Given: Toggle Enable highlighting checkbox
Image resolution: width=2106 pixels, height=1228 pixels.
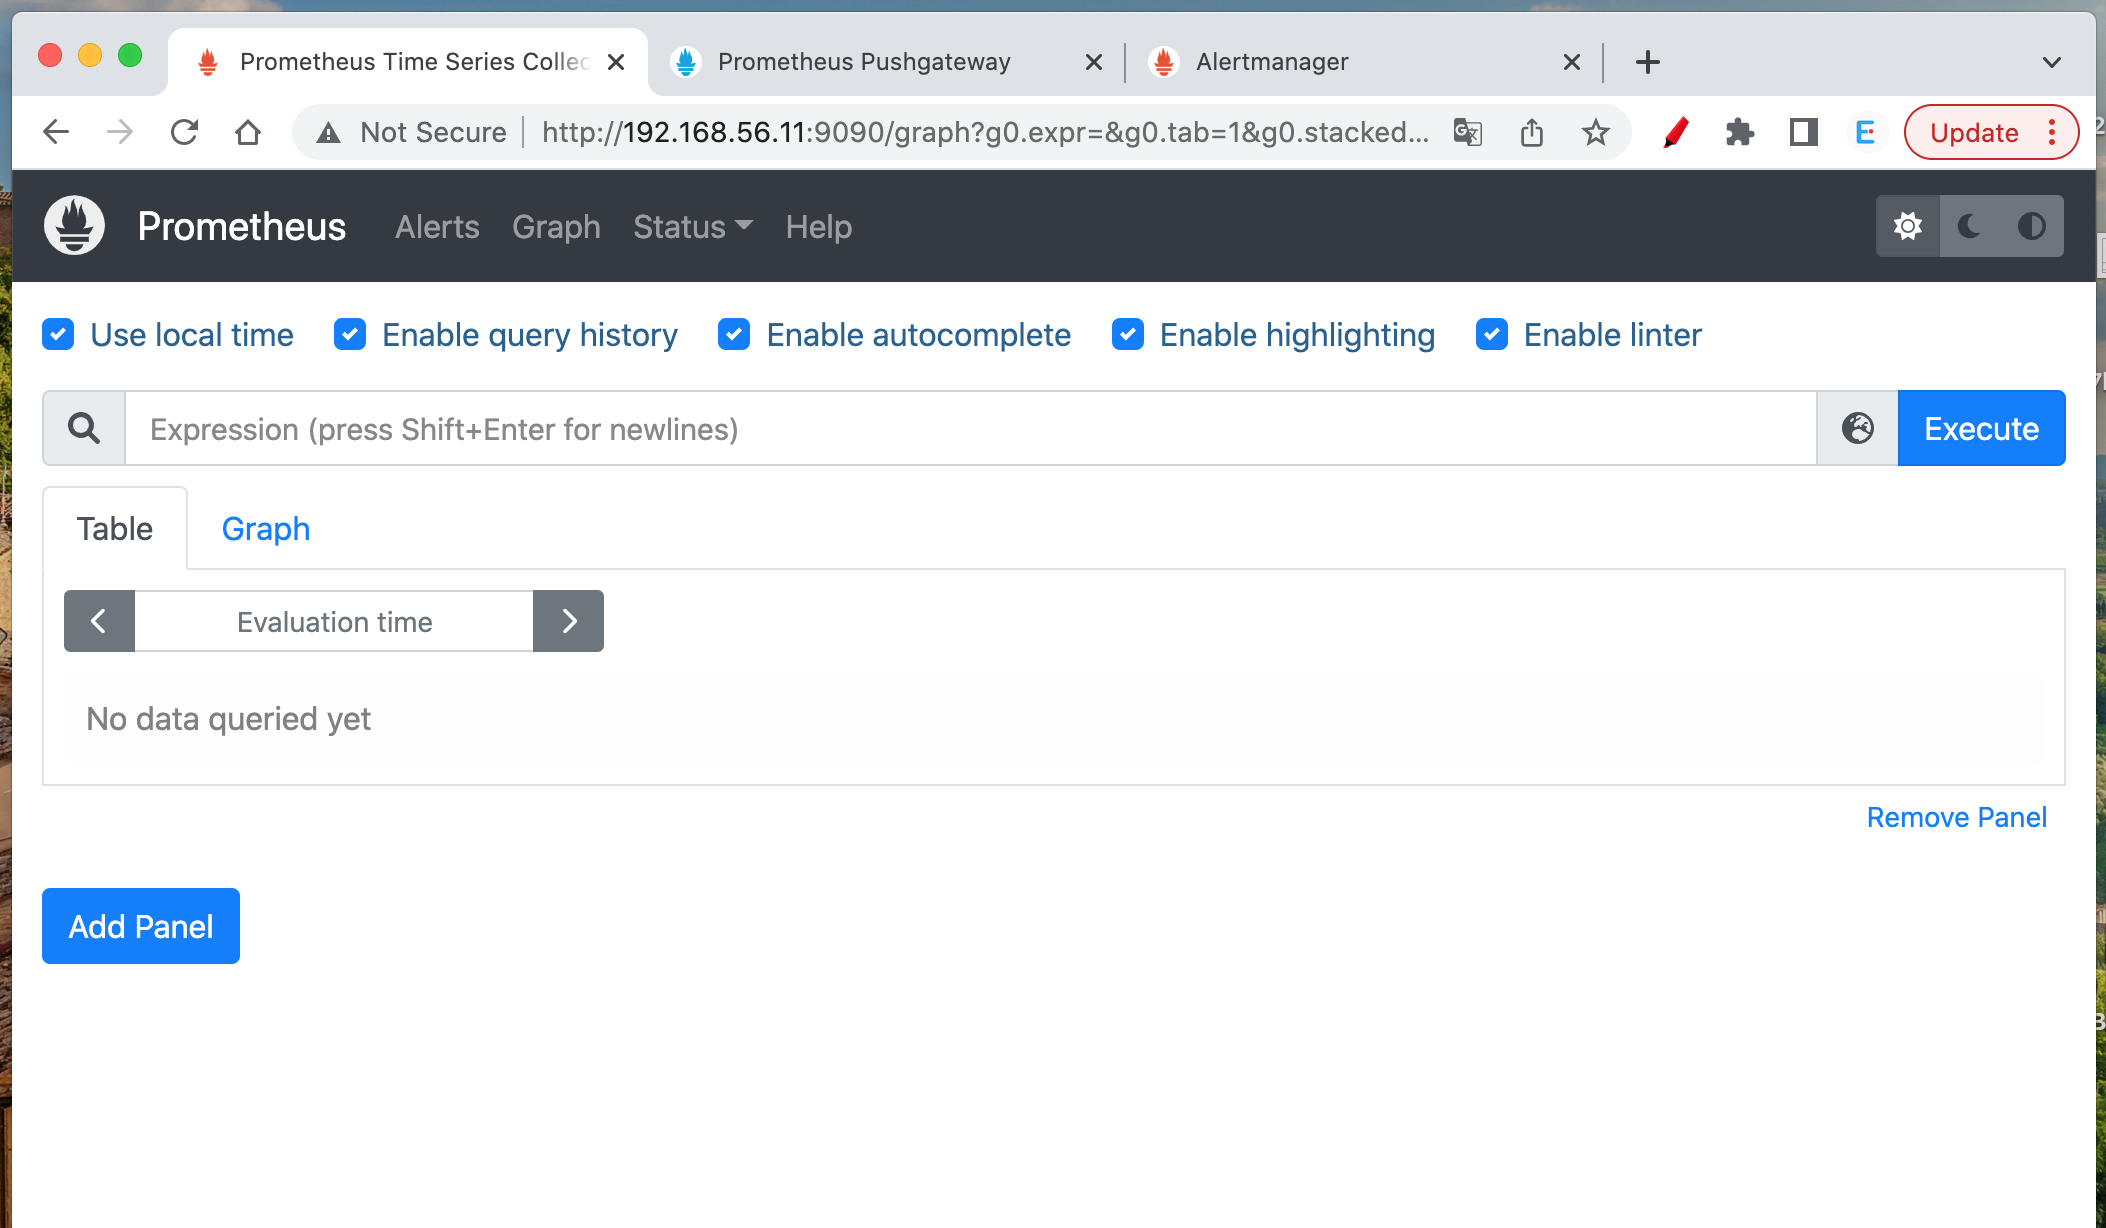Looking at the screenshot, I should pos(1128,334).
